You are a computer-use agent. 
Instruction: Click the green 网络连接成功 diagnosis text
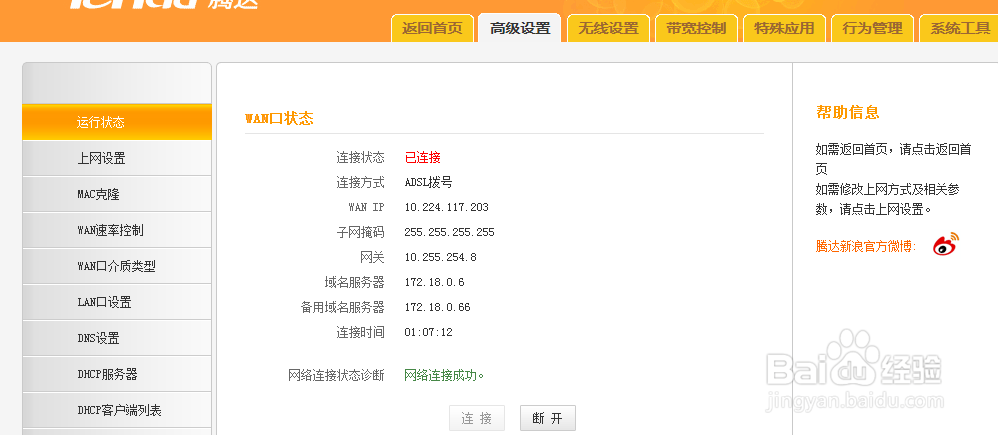coord(444,375)
